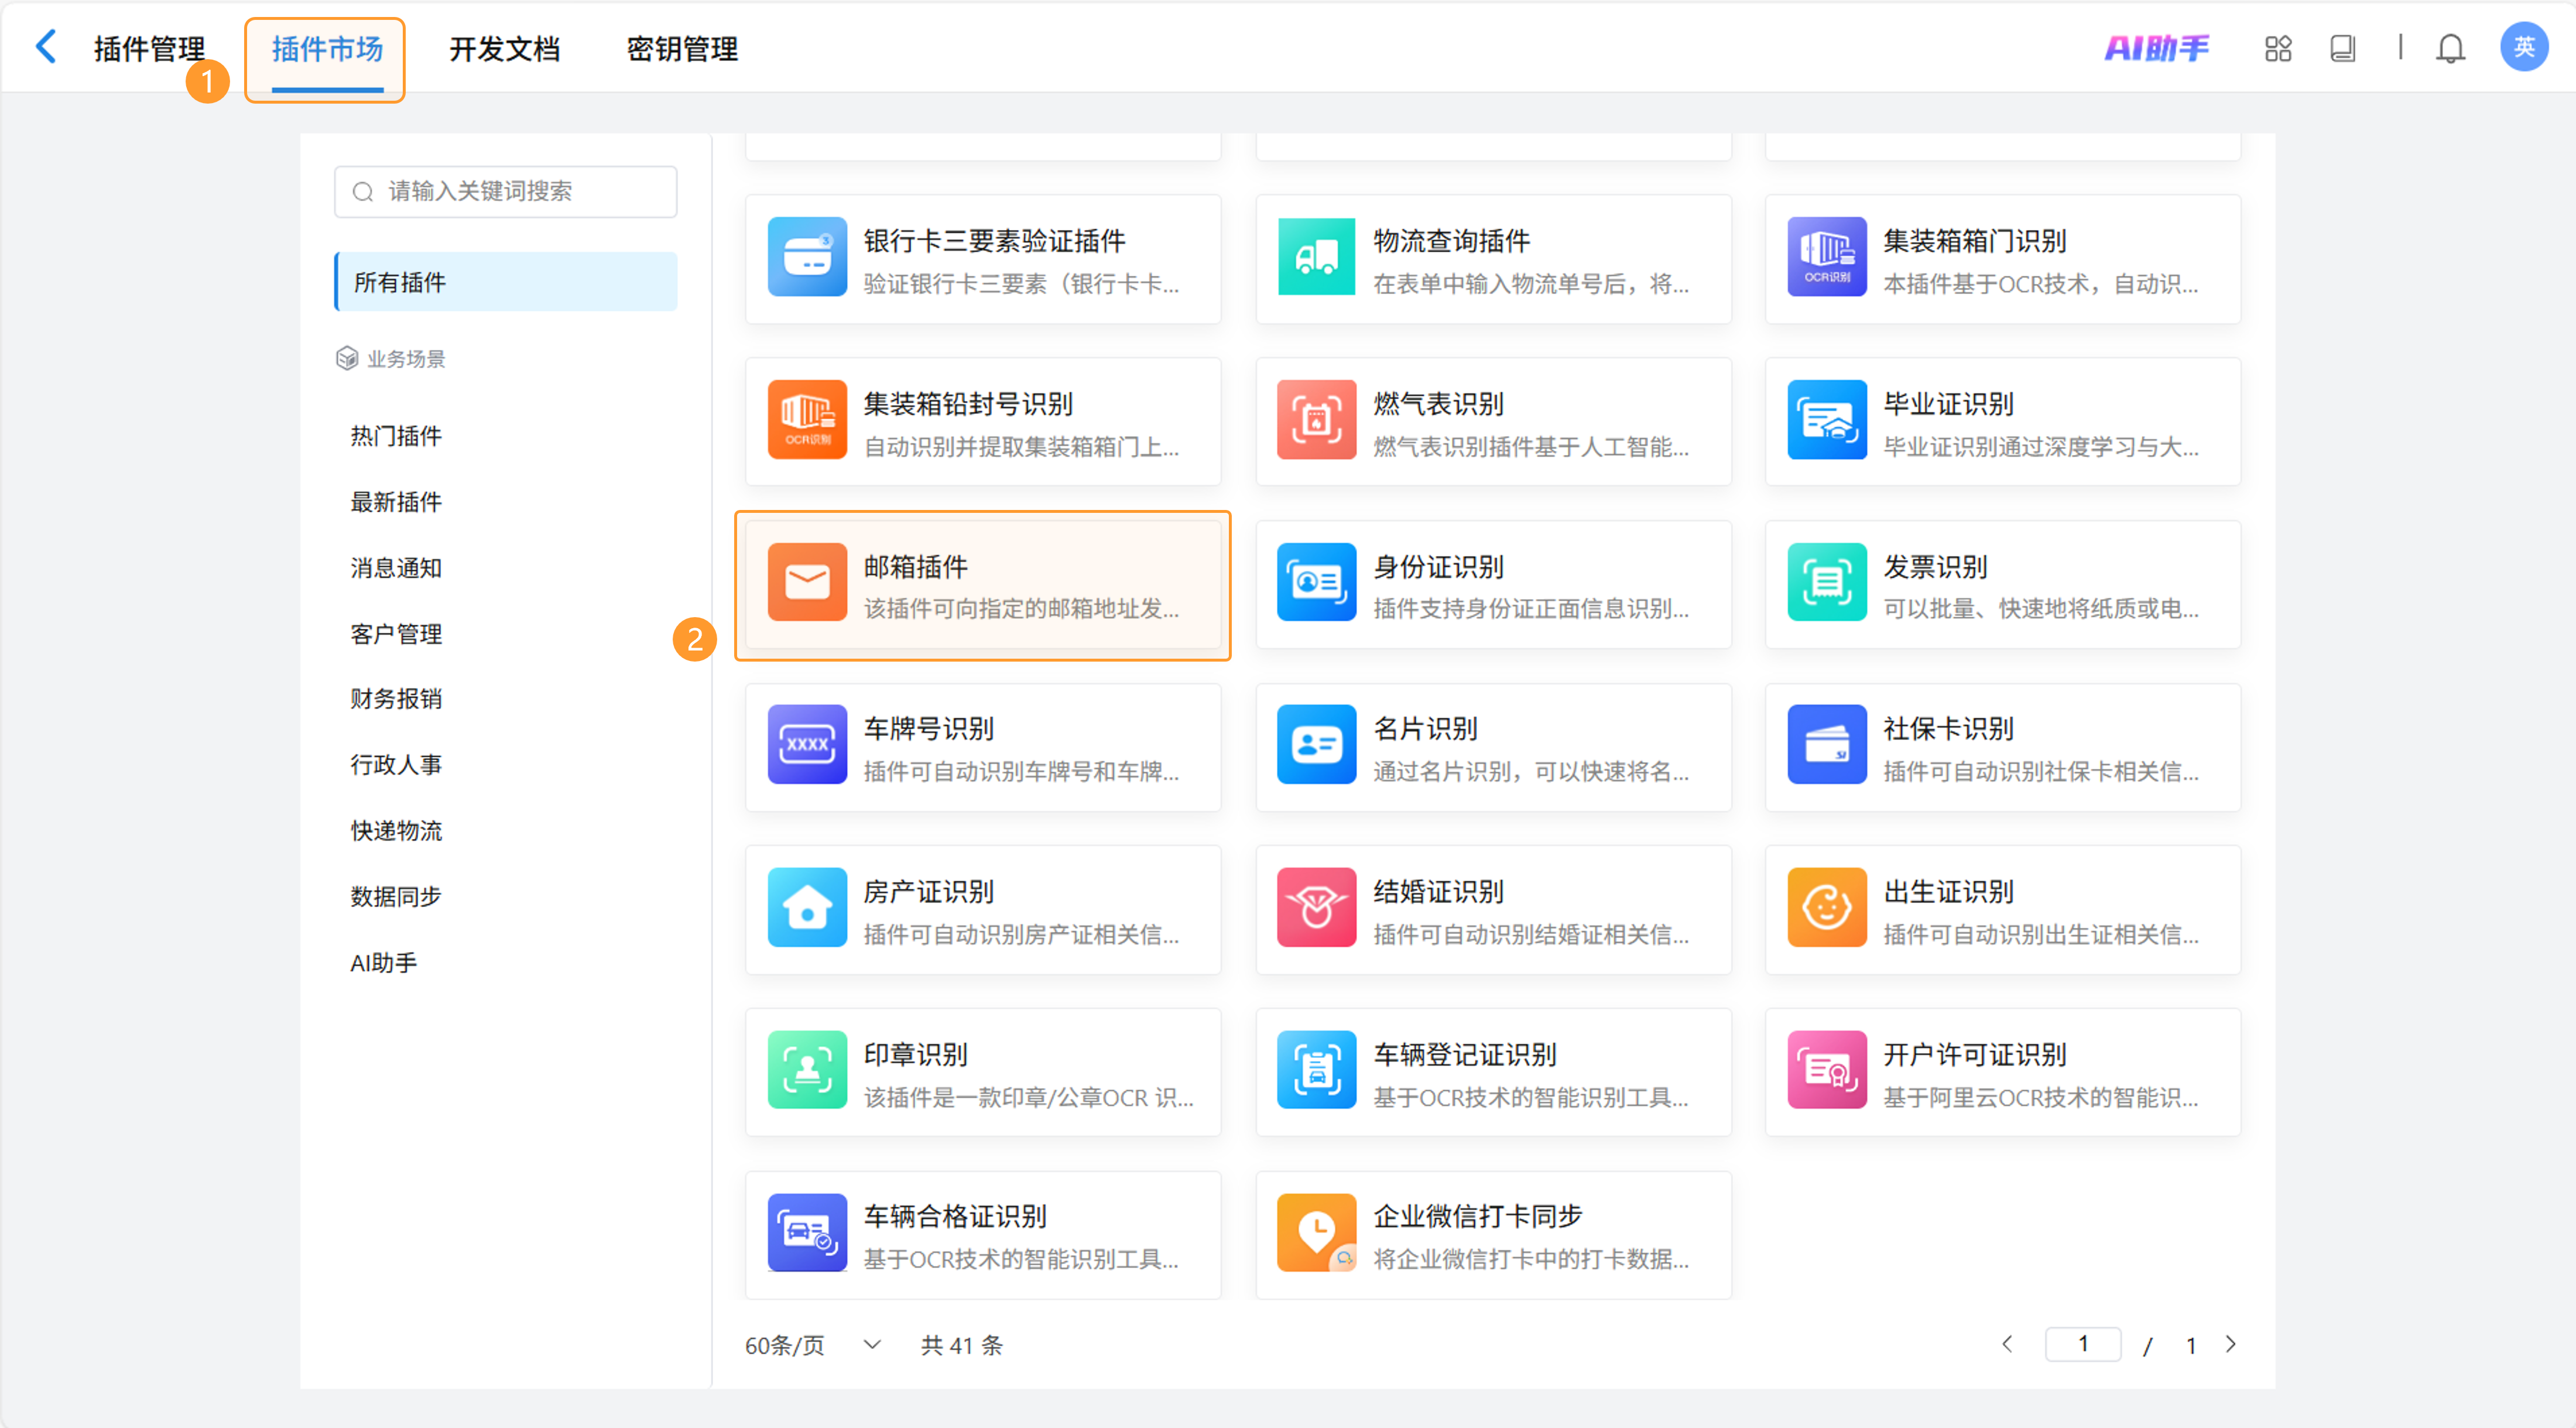This screenshot has width=2576, height=1428.
Task: Click the license plate recognition icon
Action: click(807, 745)
